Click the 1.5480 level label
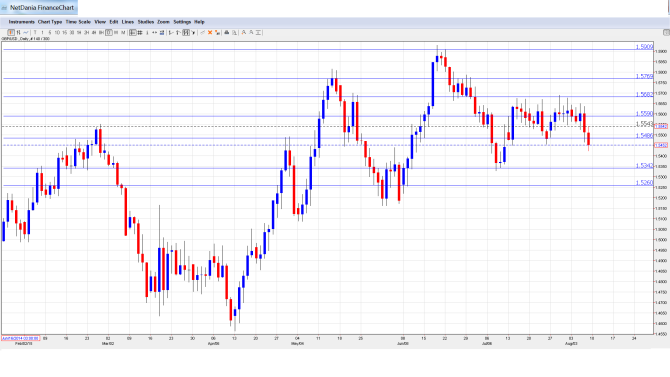 tap(644, 135)
